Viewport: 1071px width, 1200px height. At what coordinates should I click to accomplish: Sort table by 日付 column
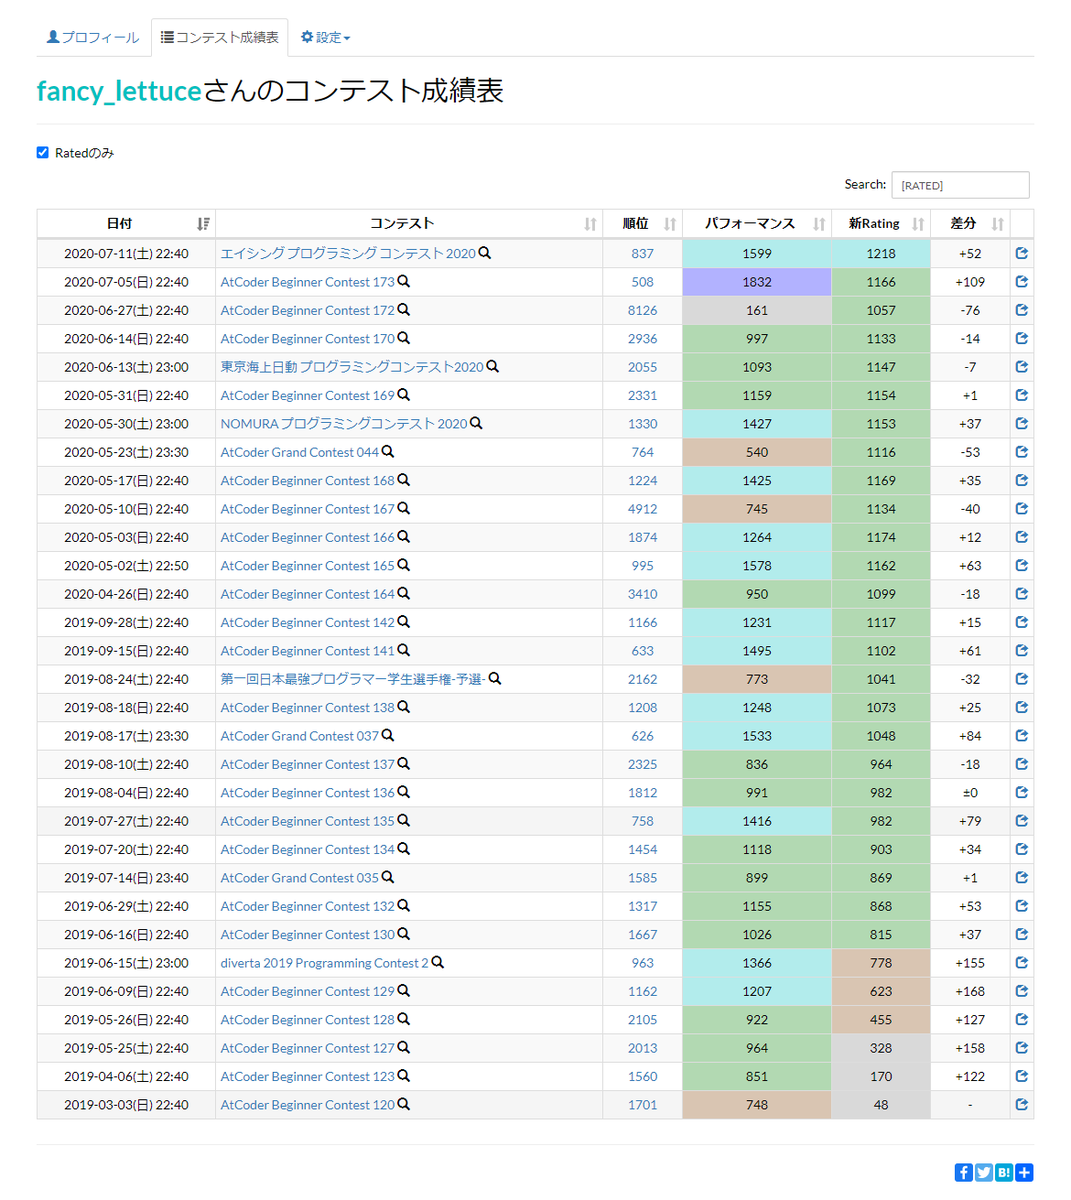(x=126, y=224)
